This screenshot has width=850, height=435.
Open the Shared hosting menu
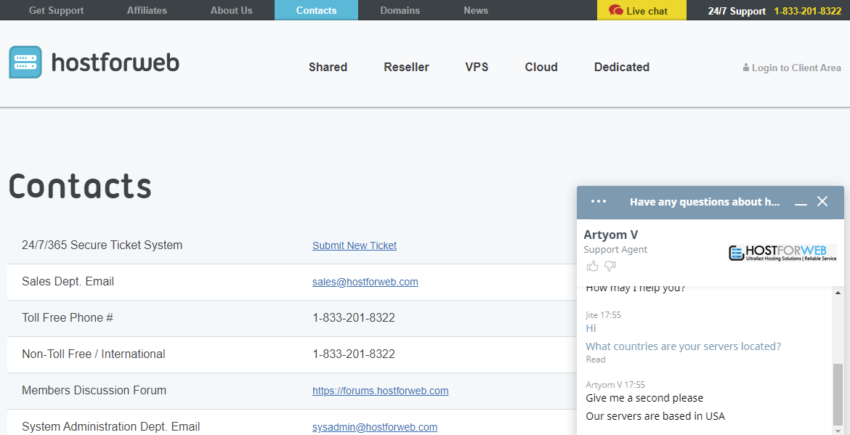pos(328,67)
